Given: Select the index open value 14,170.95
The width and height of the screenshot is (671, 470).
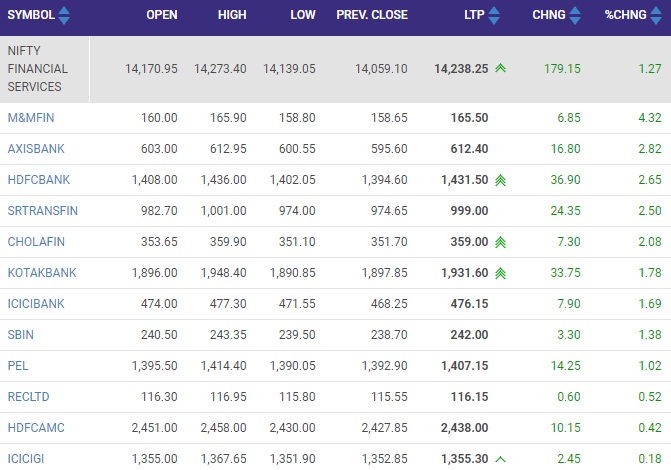Looking at the screenshot, I should (151, 68).
